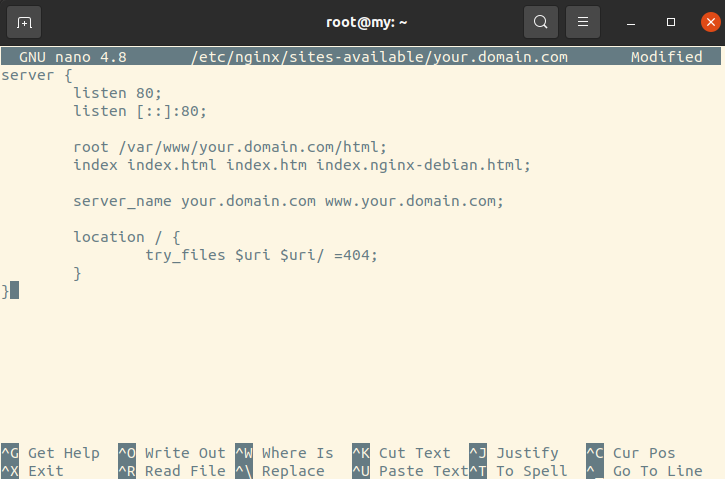The image size is (725, 479).
Task: Click the ^U Paste Text shortcut
Action: click(411, 471)
